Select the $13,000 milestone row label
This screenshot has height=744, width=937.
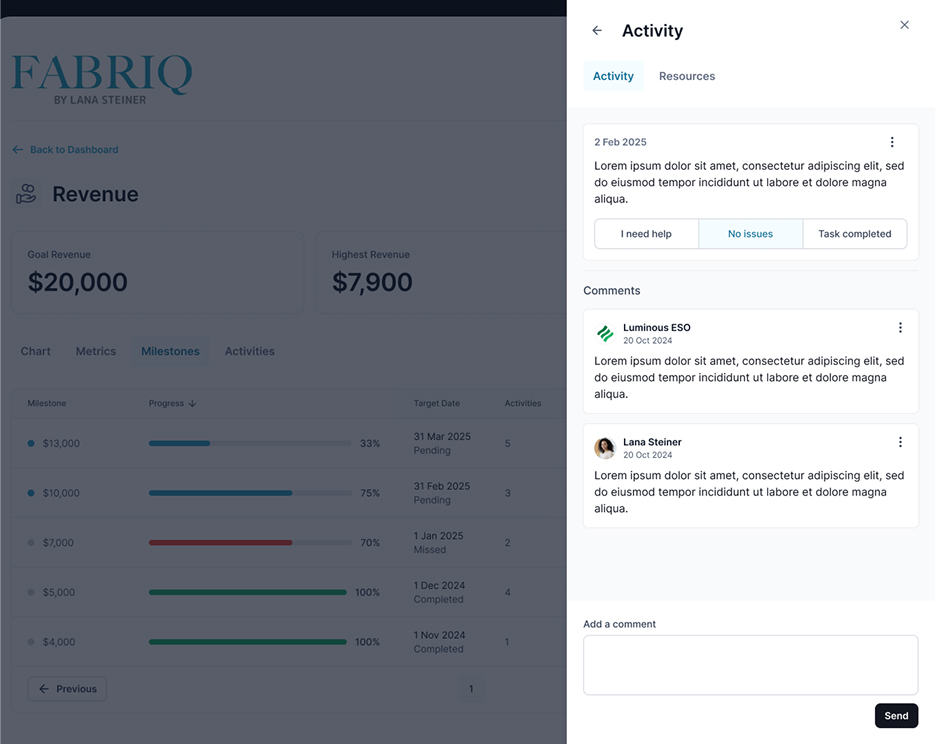[x=61, y=443]
